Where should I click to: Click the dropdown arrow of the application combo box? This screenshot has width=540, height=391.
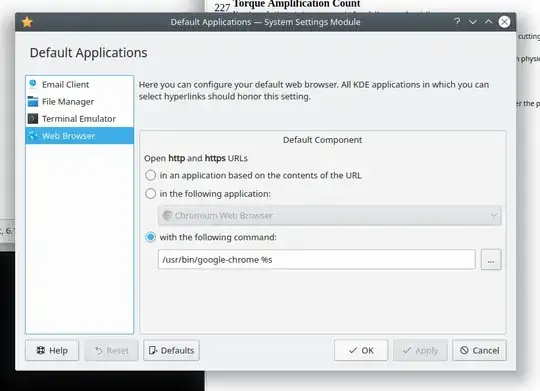pyautogui.click(x=494, y=215)
